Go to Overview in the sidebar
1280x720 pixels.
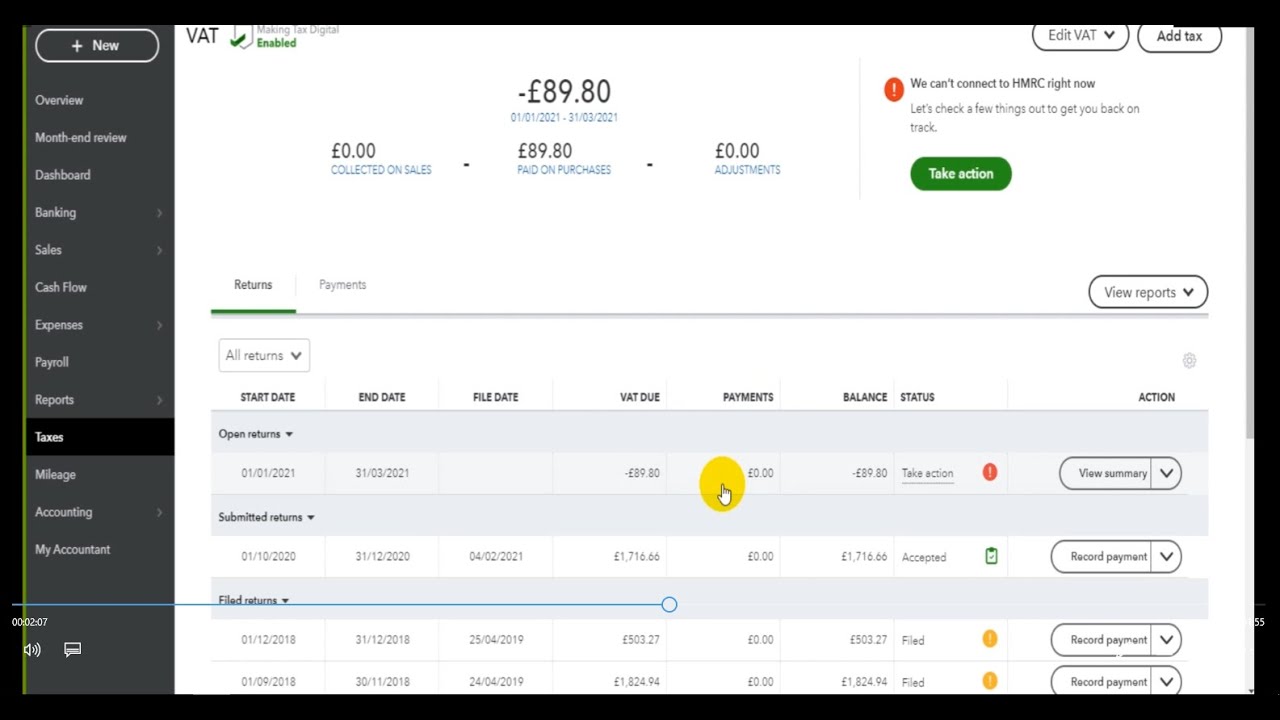[59, 100]
